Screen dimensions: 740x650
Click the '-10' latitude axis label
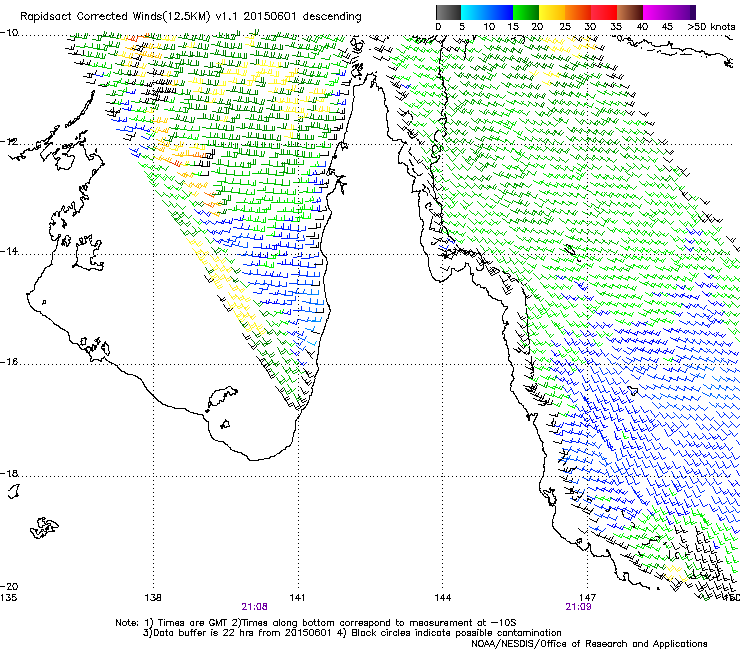pos(9,33)
